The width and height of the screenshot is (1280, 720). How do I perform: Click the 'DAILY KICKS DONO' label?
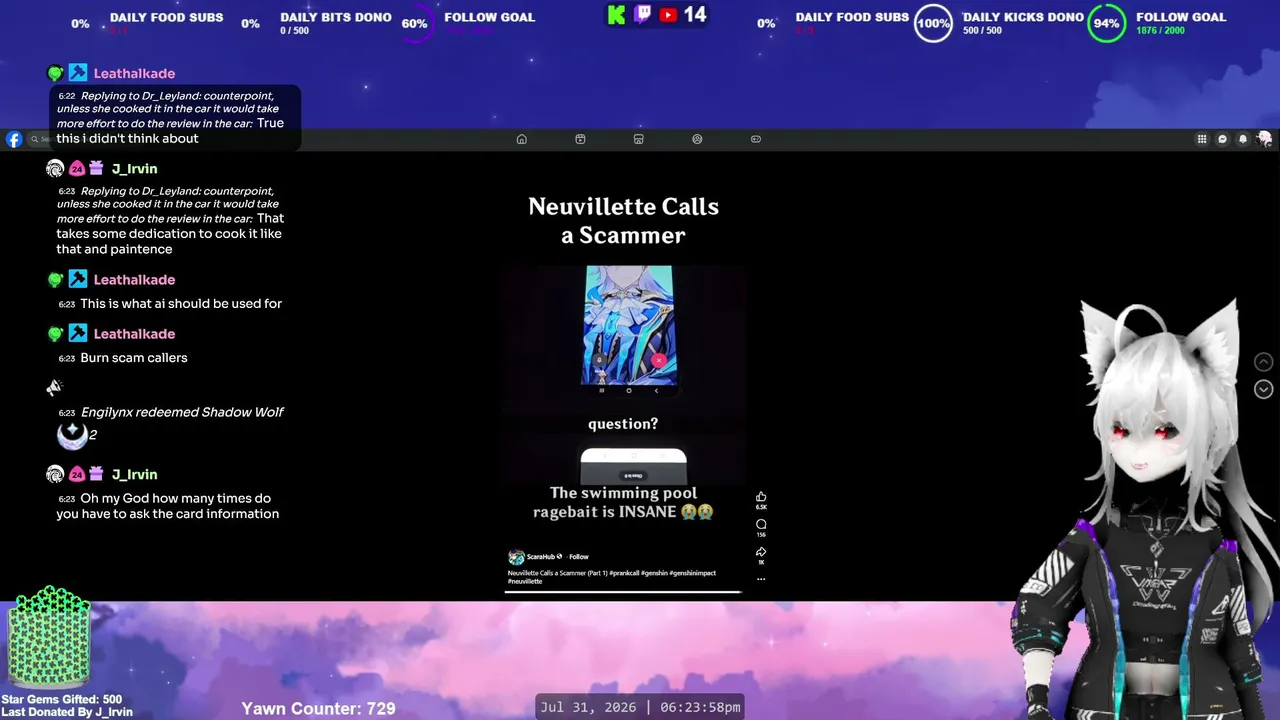[x=1023, y=17]
